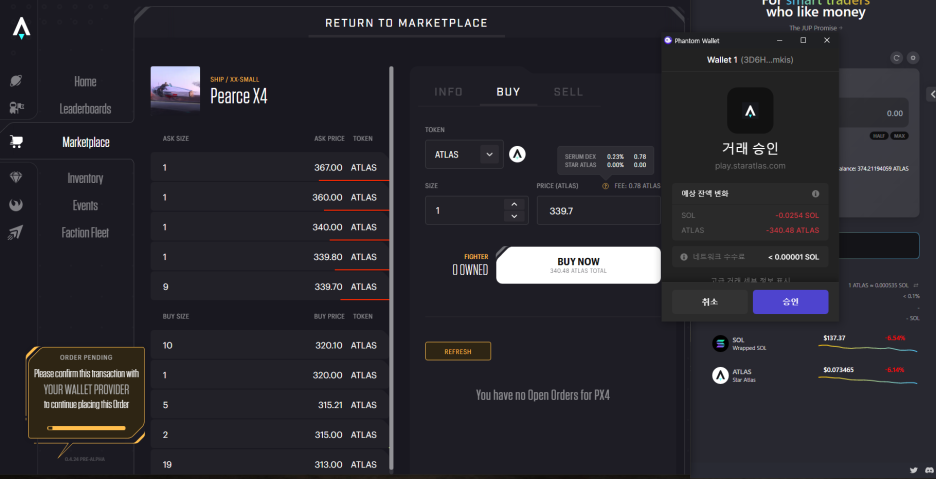Click The JUP Promise link
Image resolution: width=936 pixels, height=479 pixels.
coord(816,27)
